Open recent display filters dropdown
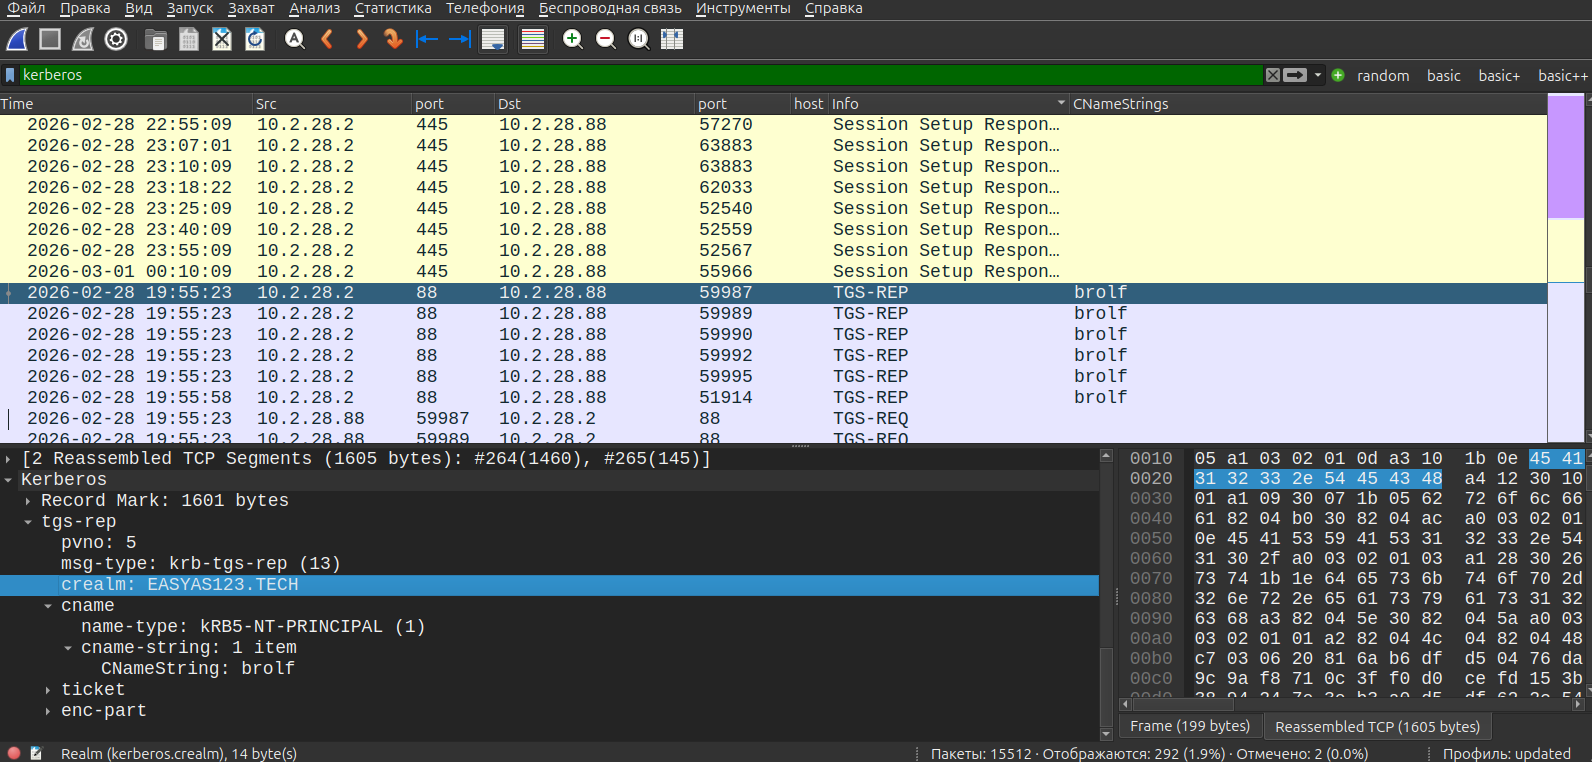The image size is (1592, 762). (x=1318, y=75)
